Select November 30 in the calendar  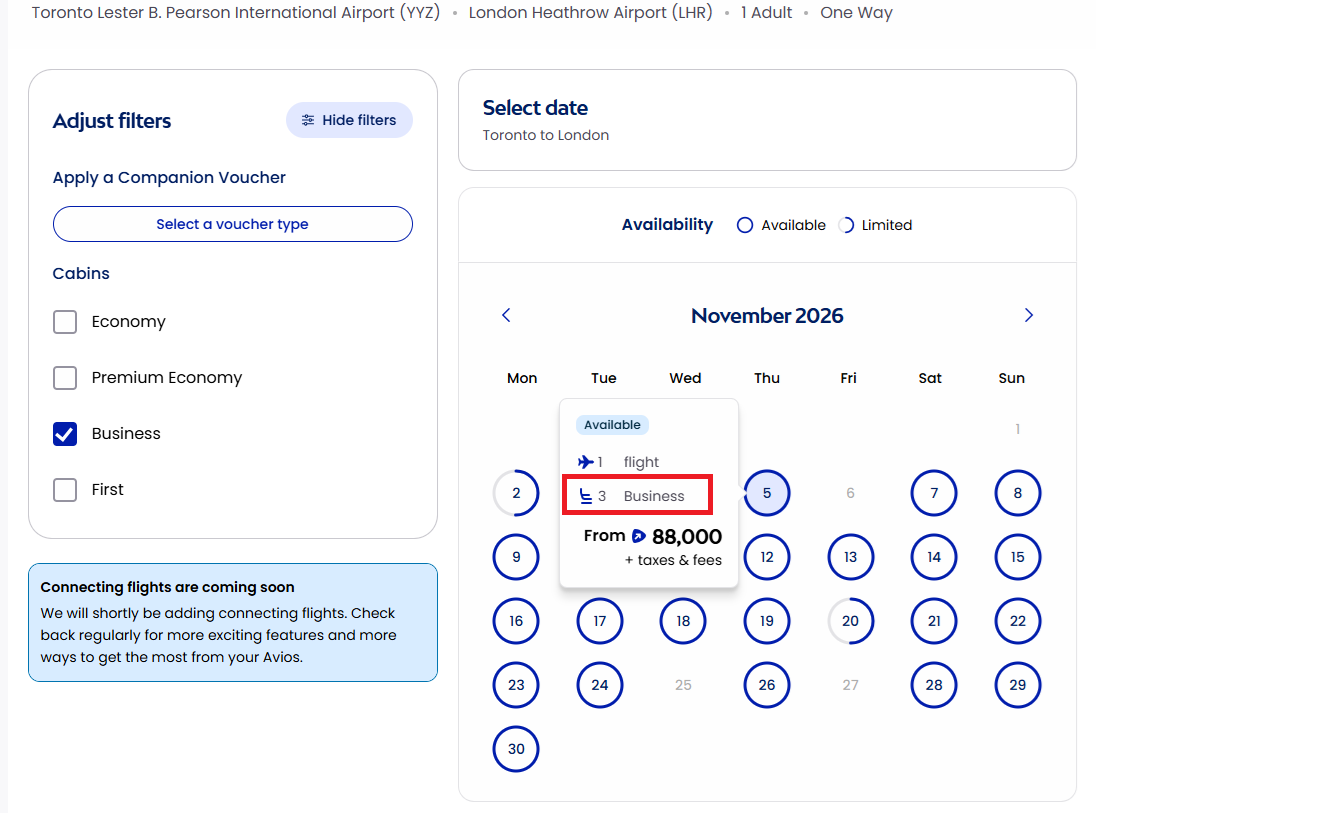click(x=516, y=749)
